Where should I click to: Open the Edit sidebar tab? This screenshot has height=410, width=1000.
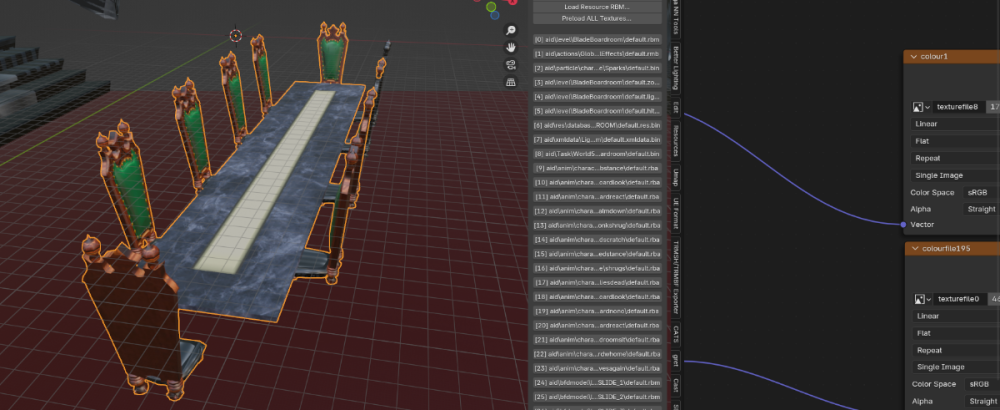pos(675,108)
